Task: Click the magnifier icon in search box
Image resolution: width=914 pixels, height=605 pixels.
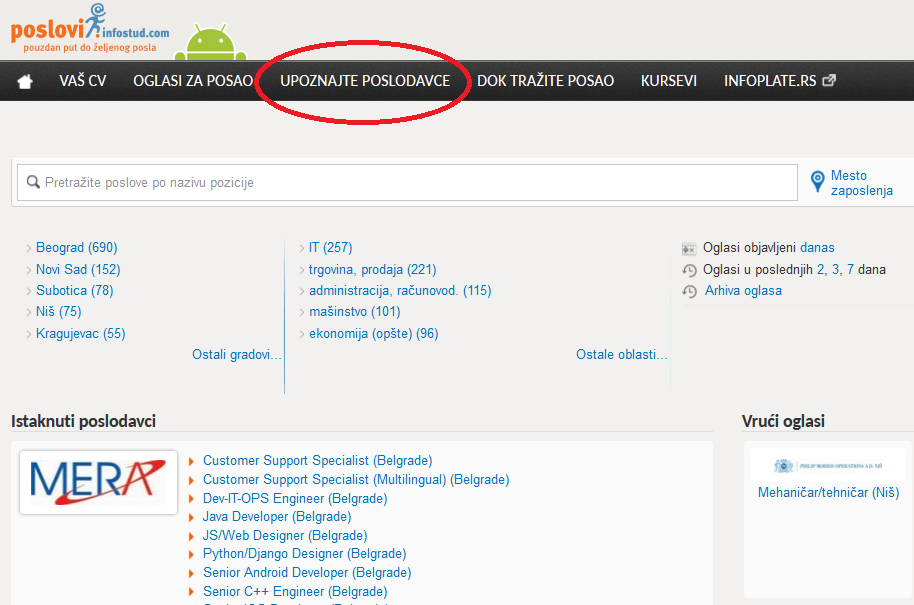Action: click(x=33, y=183)
